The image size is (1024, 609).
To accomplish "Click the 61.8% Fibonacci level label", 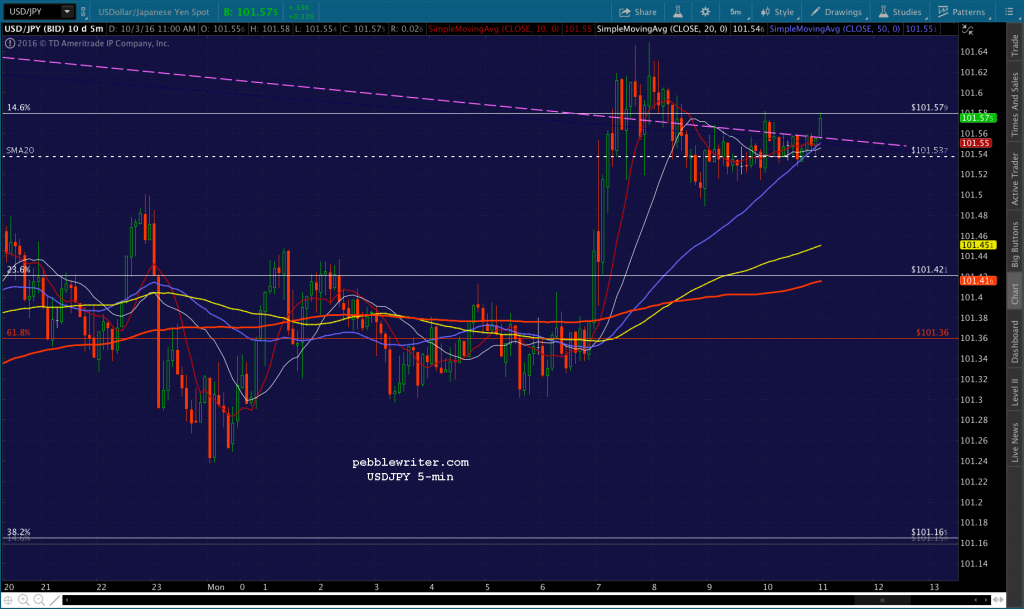I will coord(18,332).
